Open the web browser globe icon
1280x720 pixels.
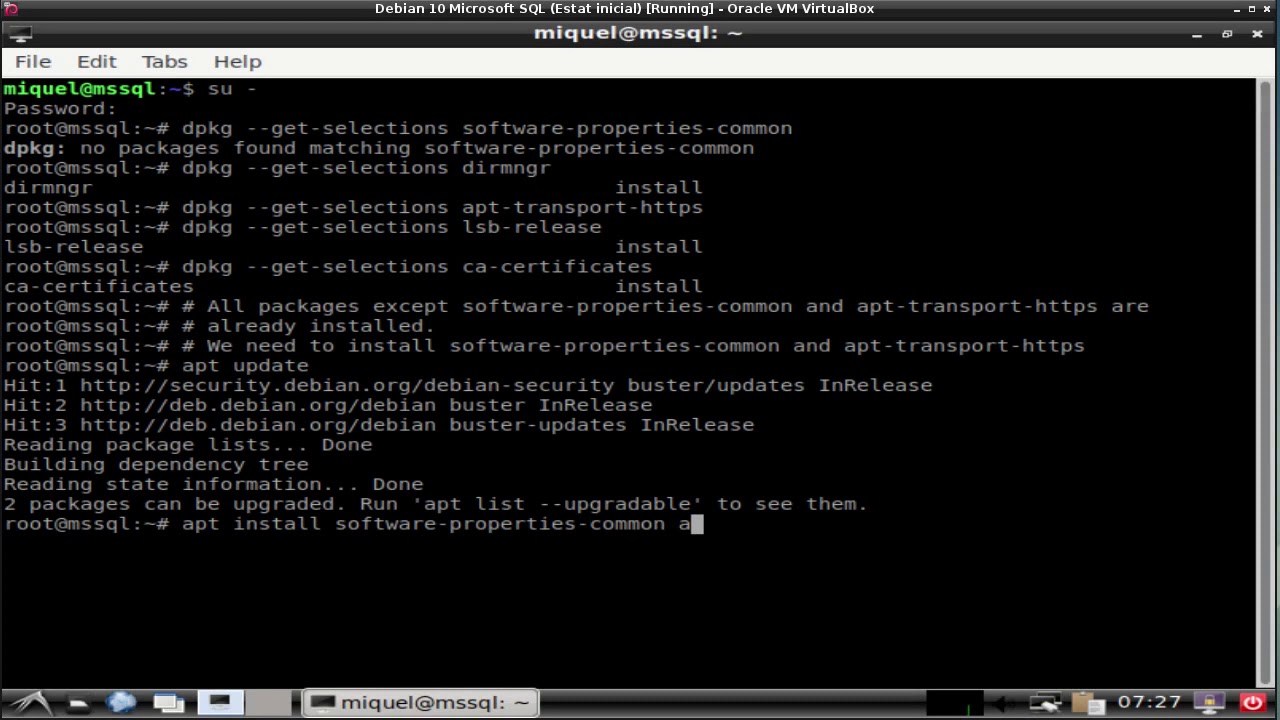click(121, 703)
